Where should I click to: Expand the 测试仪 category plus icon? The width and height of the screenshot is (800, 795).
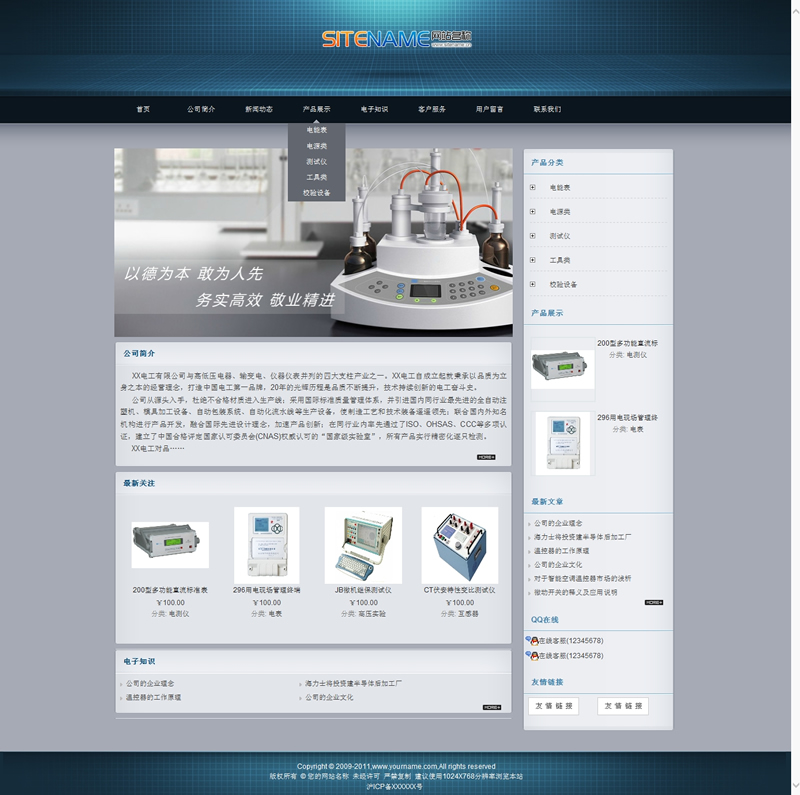tap(532, 236)
